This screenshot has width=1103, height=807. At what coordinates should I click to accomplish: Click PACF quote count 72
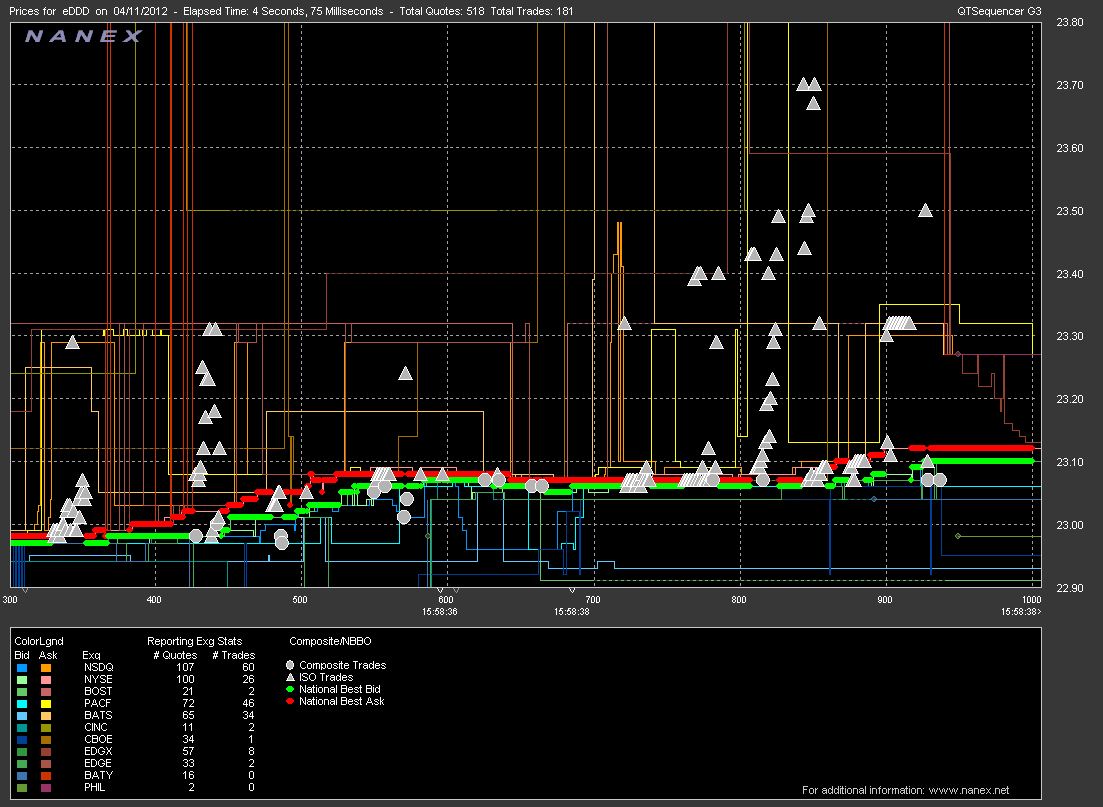(x=188, y=703)
